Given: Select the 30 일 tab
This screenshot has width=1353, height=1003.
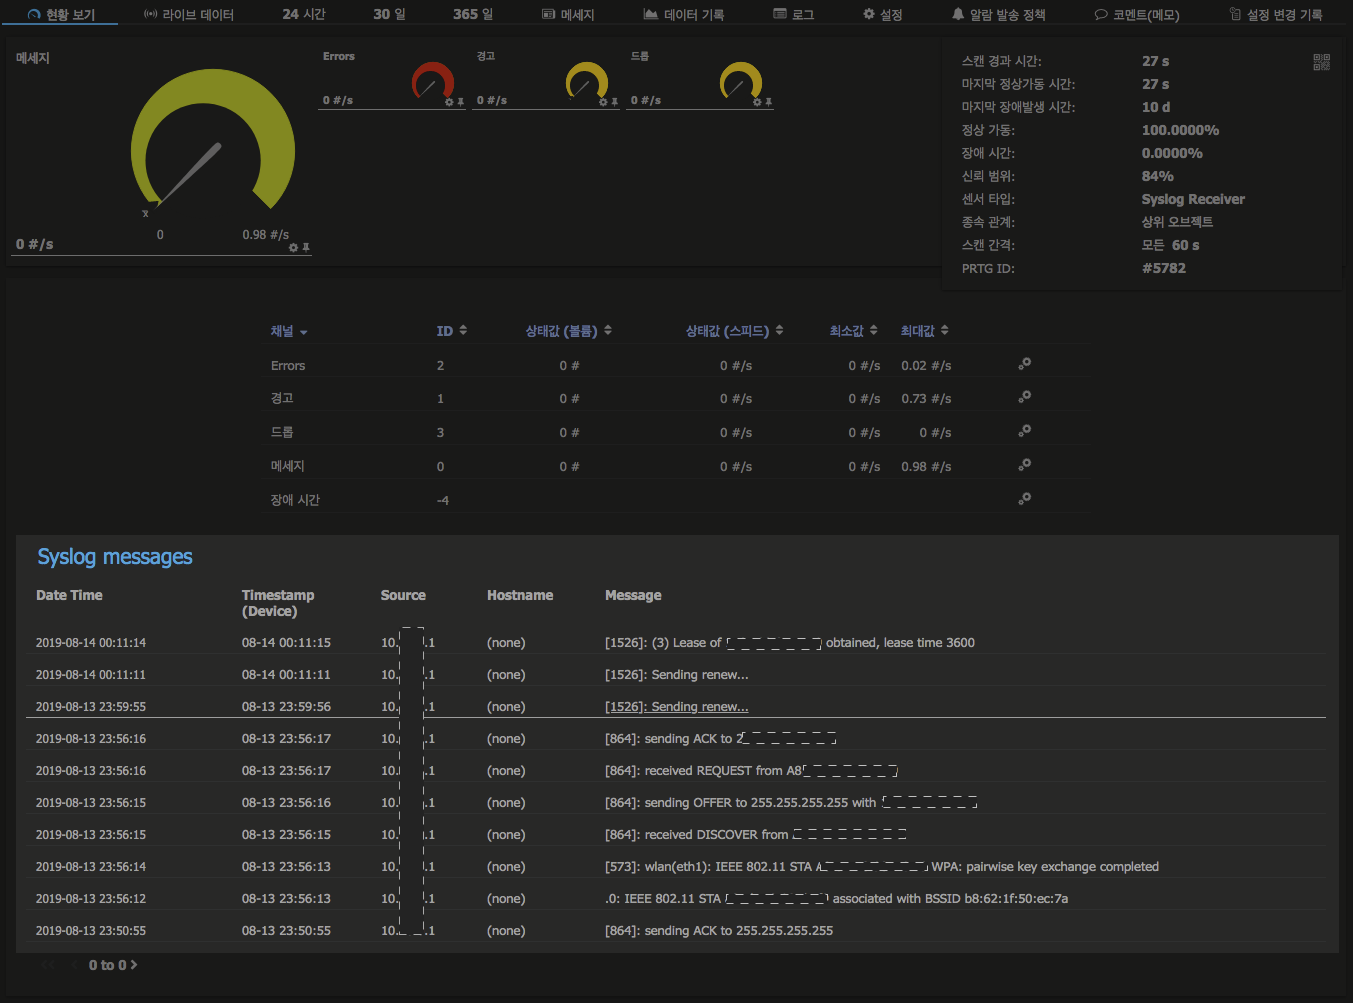Looking at the screenshot, I should [389, 14].
